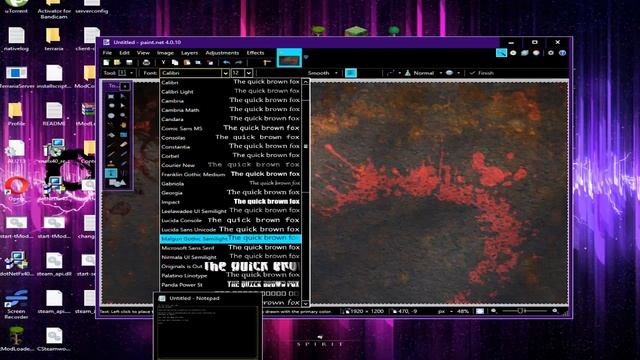Screen dimensions: 640x360
Task: Toggle left text alignment button
Action: [x=351, y=73]
